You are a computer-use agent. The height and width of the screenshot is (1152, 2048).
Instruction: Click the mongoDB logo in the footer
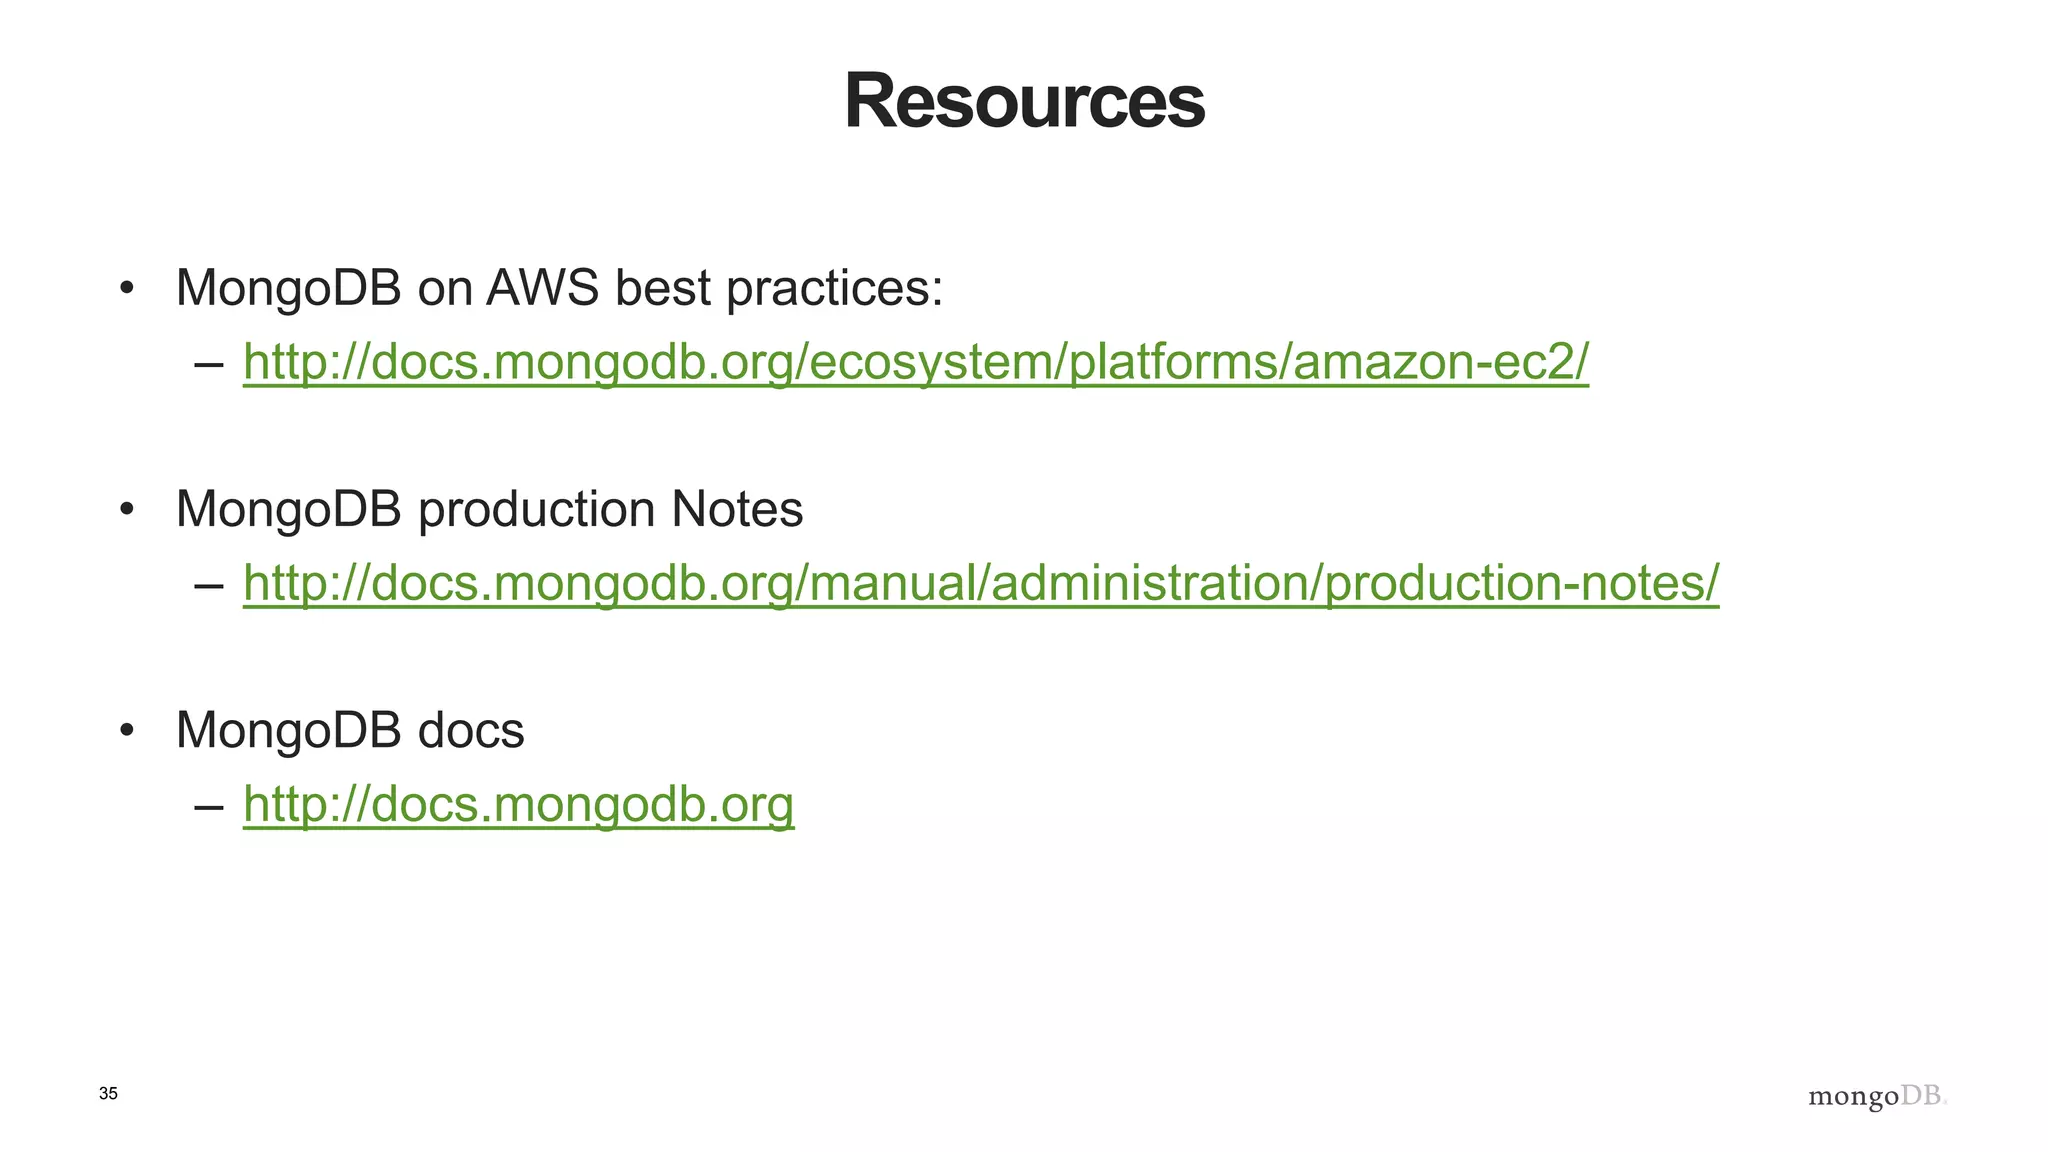(x=1877, y=1096)
